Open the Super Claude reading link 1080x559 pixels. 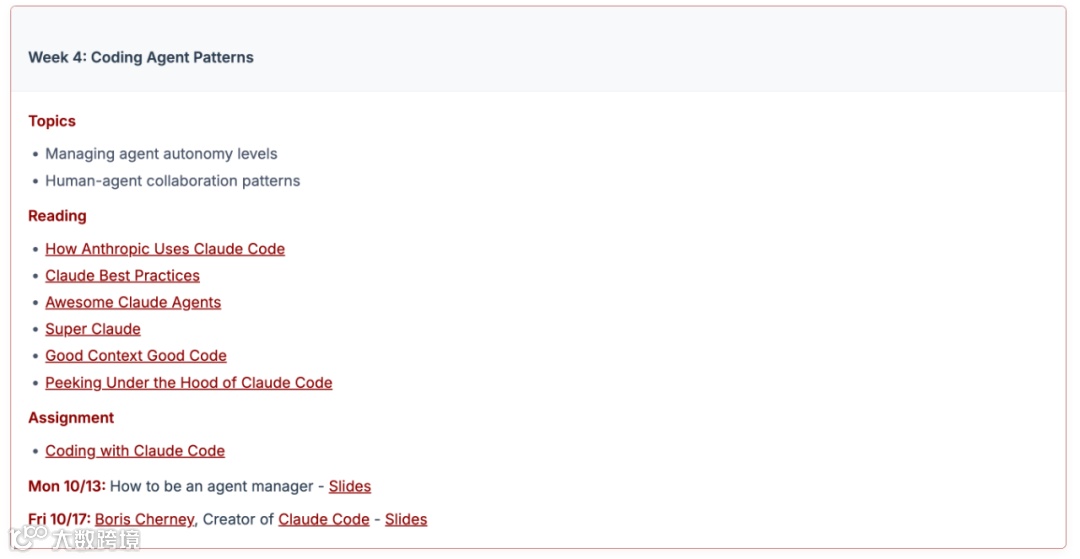coord(93,329)
